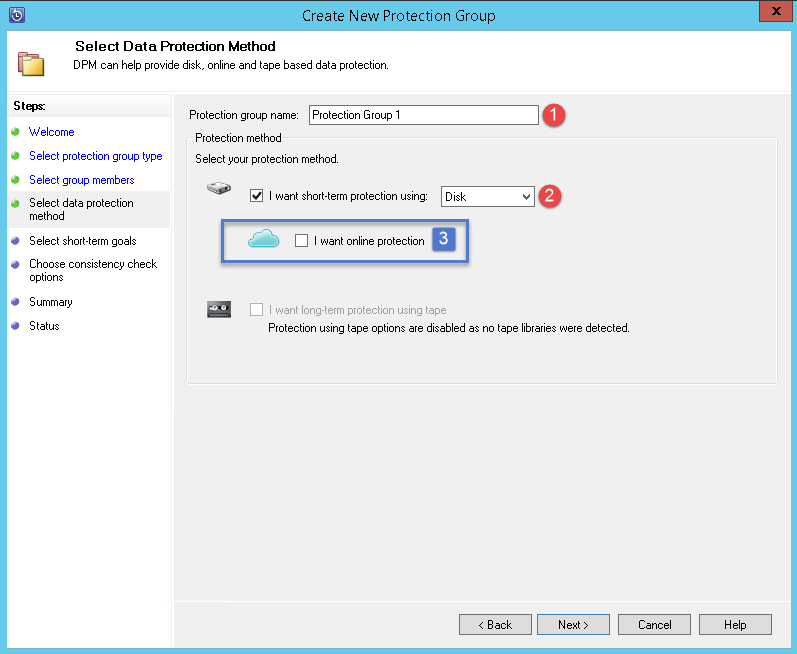Viewport: 797px width, 654px height.
Task: Click the 'Protection group name:' label
Action: coord(243,115)
